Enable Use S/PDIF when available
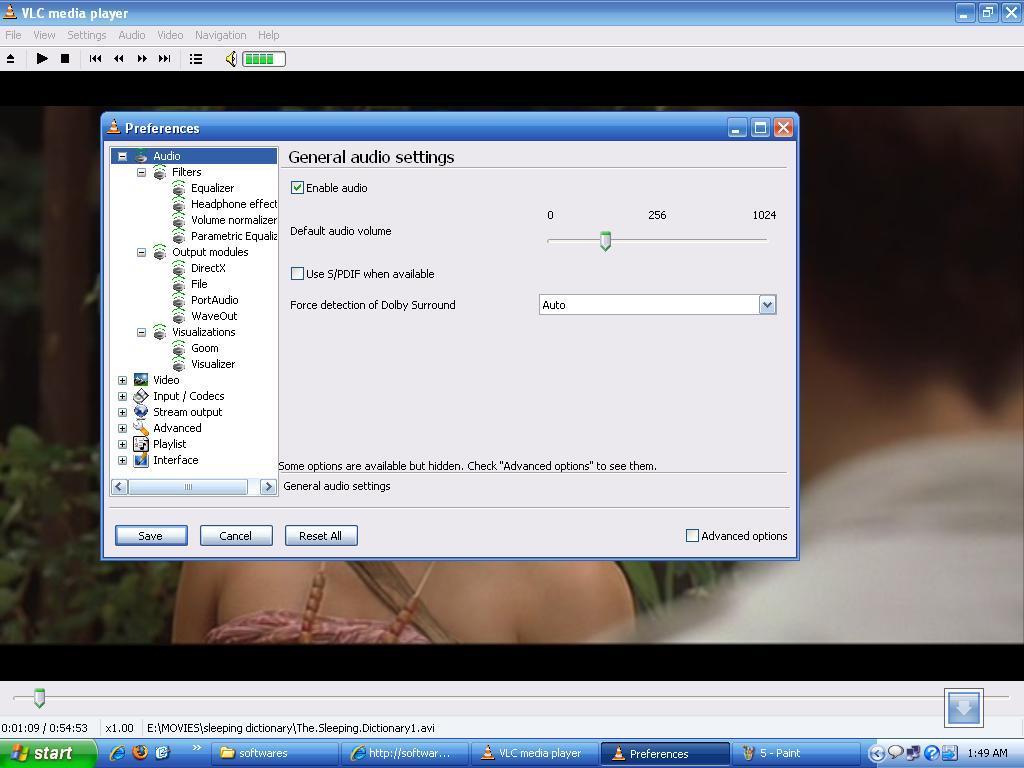Image resolution: width=1024 pixels, height=768 pixels. pyautogui.click(x=297, y=273)
